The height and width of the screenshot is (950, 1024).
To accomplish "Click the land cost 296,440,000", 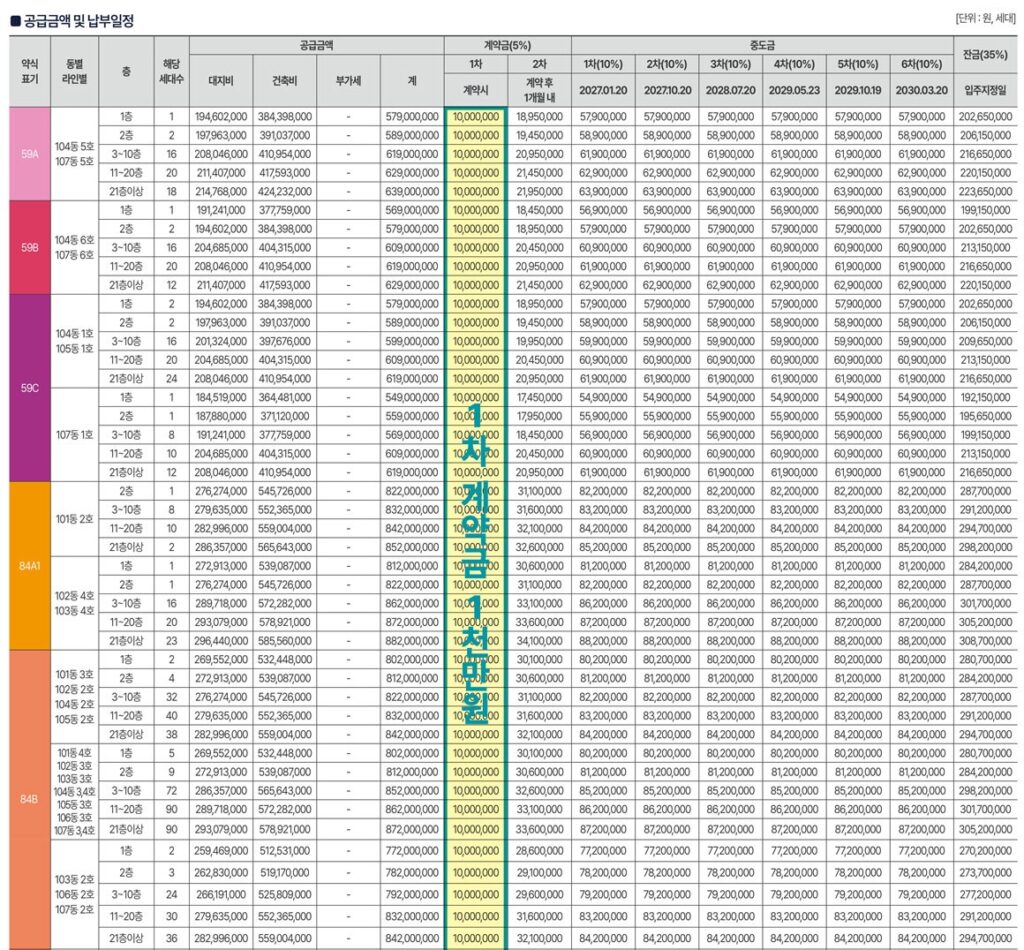I will pos(221,641).
